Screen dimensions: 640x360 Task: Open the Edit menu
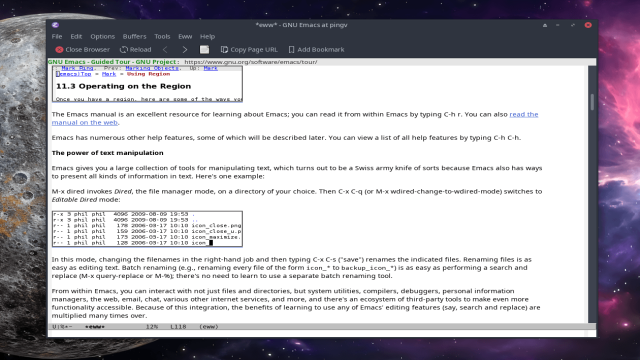[x=76, y=36]
